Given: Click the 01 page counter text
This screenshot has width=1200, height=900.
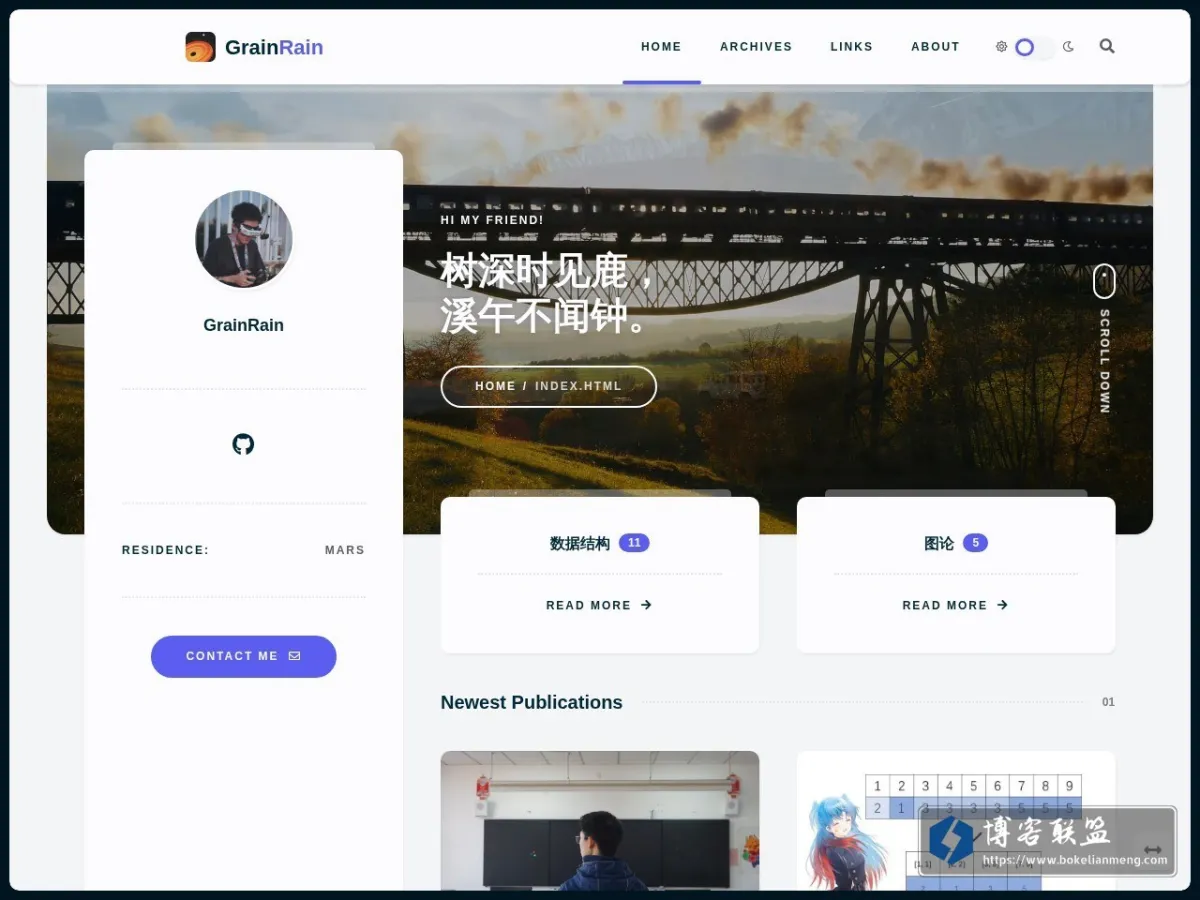Looking at the screenshot, I should (x=1108, y=702).
